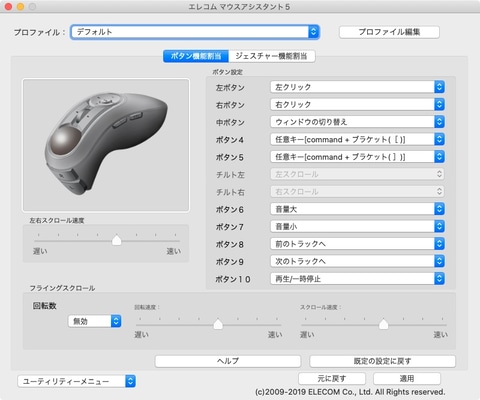Open the ボタン9 dropdown 次のトラックへ
Viewport: 480px width, 400px height.
click(357, 261)
